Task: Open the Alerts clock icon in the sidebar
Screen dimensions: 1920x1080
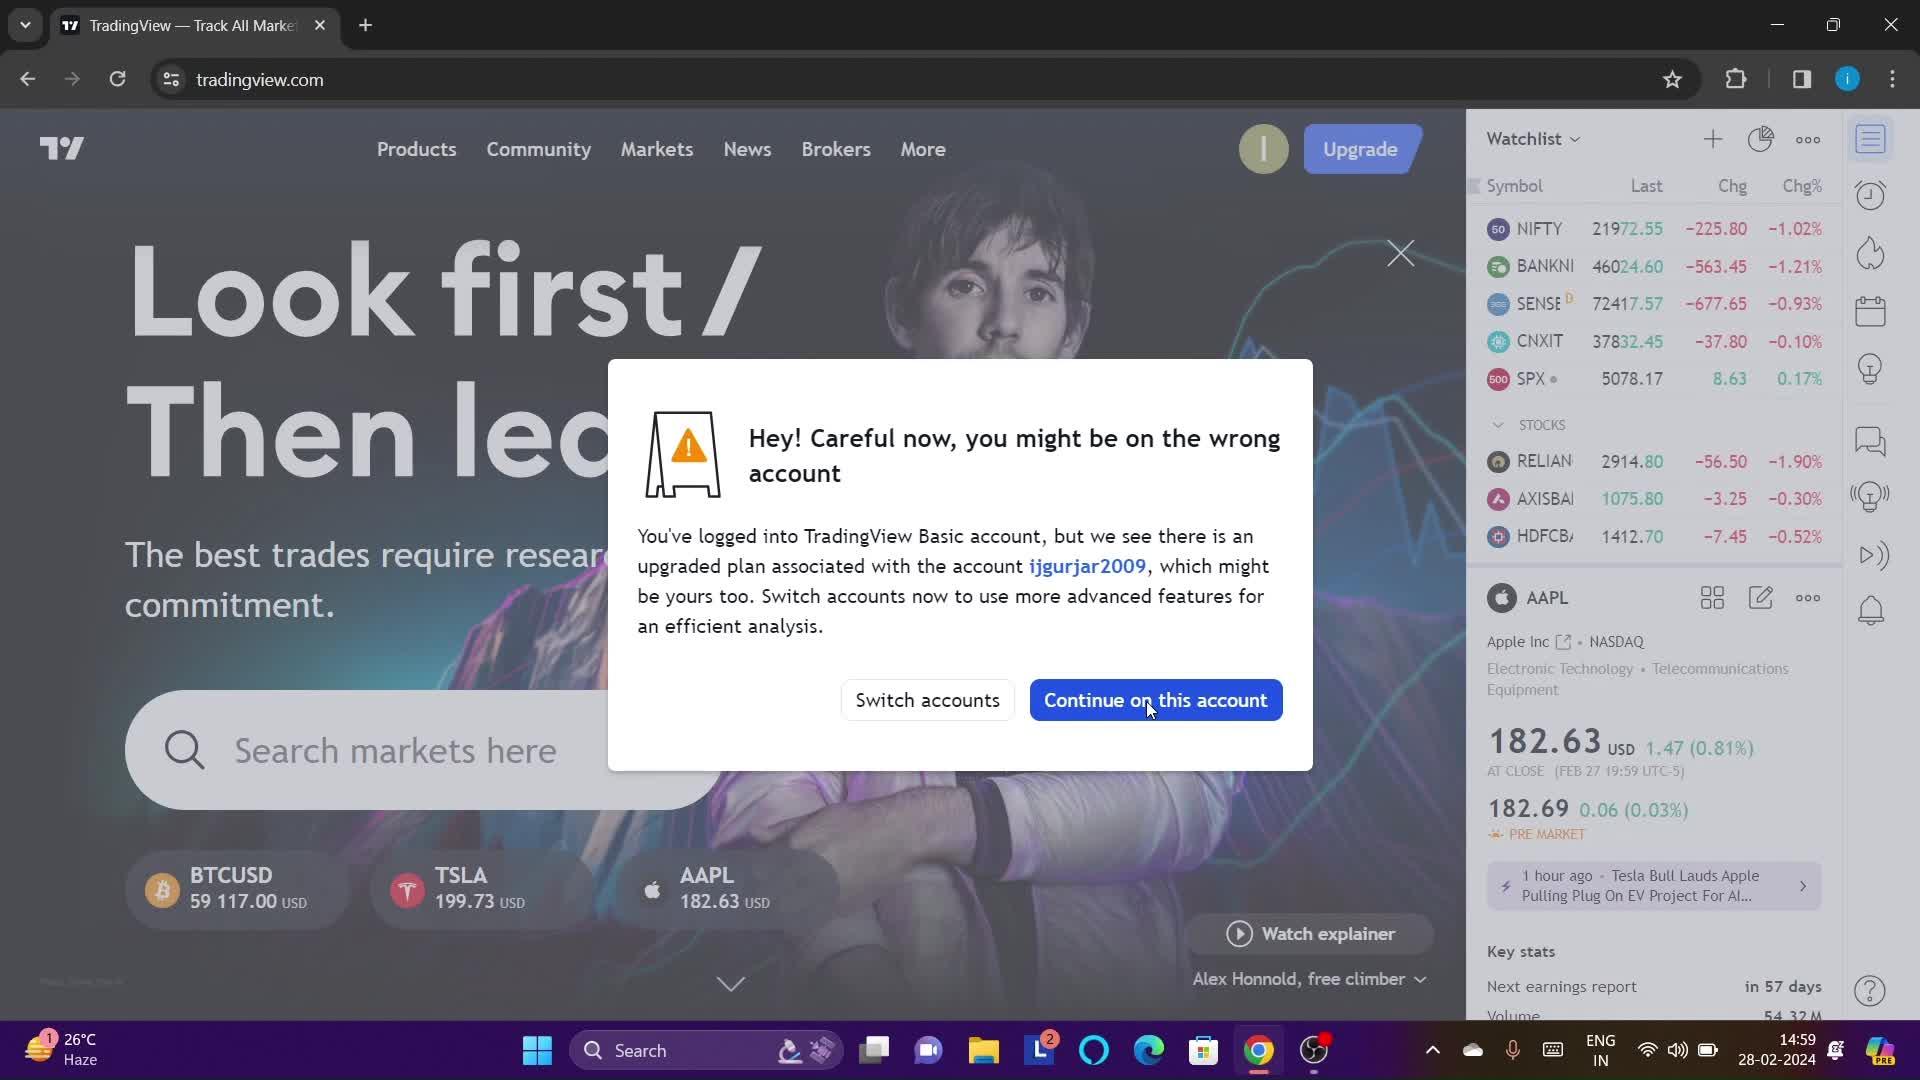Action: tap(1870, 195)
